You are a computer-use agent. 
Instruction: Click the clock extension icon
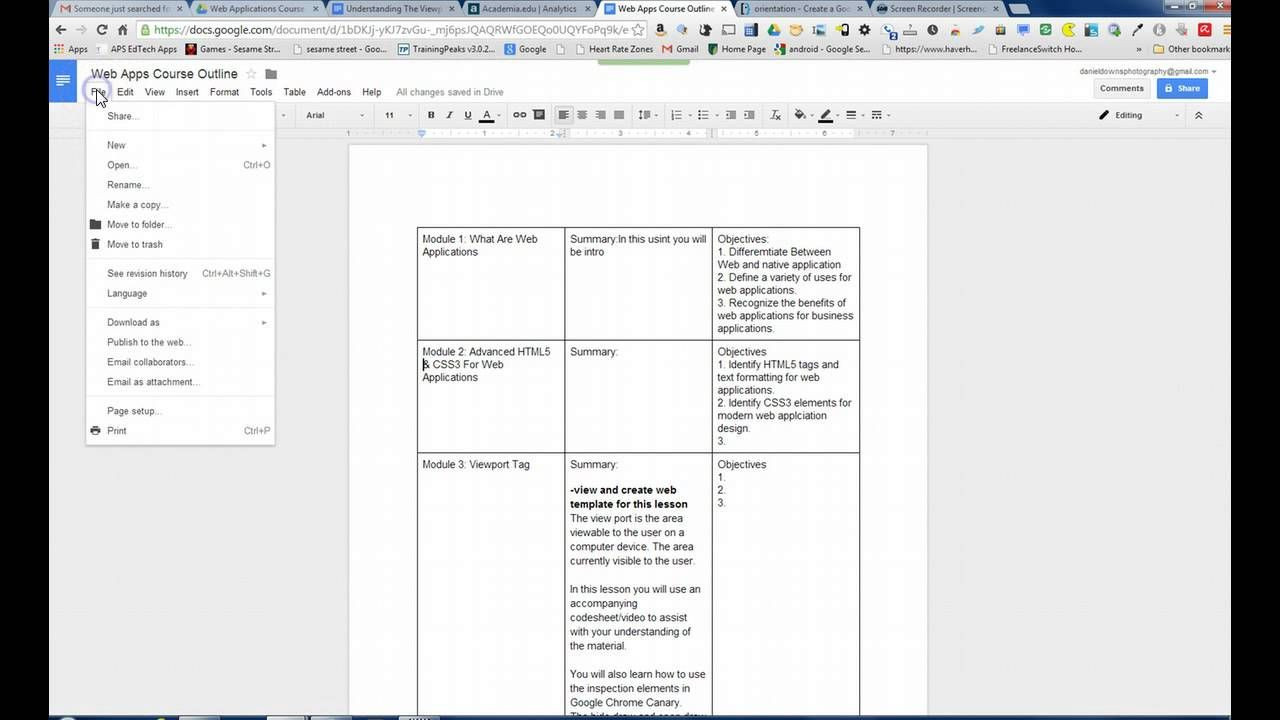[x=932, y=29]
